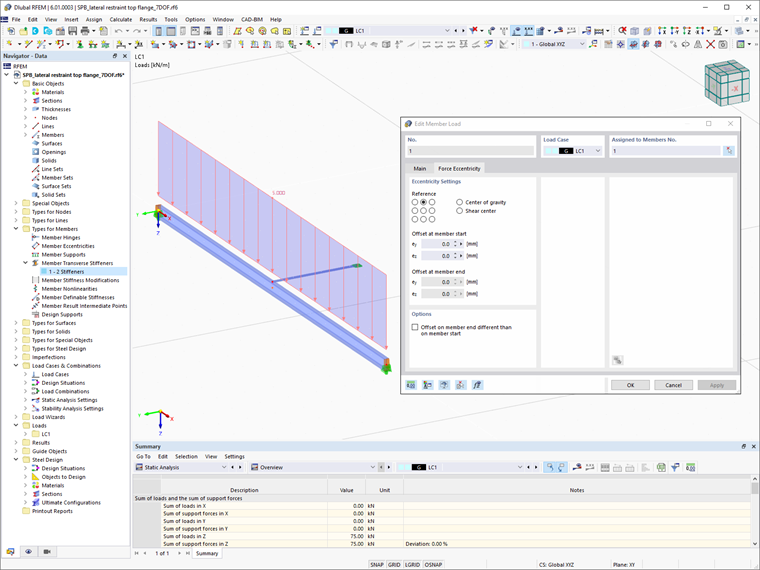Click the view navigation cube
This screenshot has width=760, height=570.
[x=727, y=83]
